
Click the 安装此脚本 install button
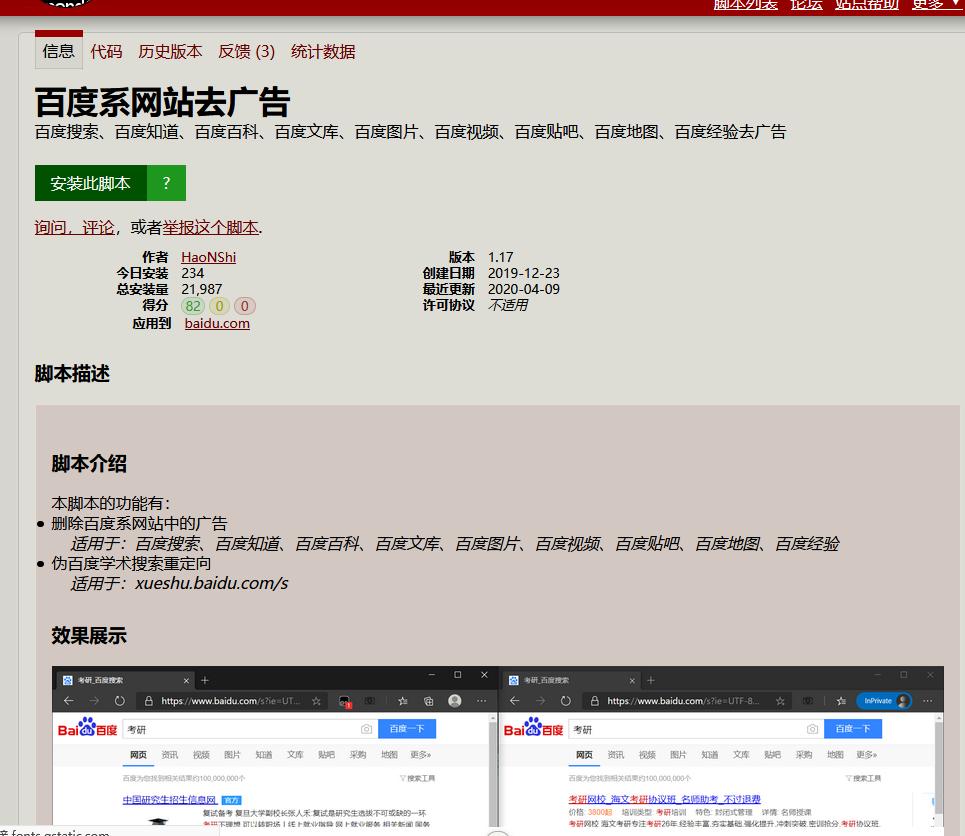90,183
